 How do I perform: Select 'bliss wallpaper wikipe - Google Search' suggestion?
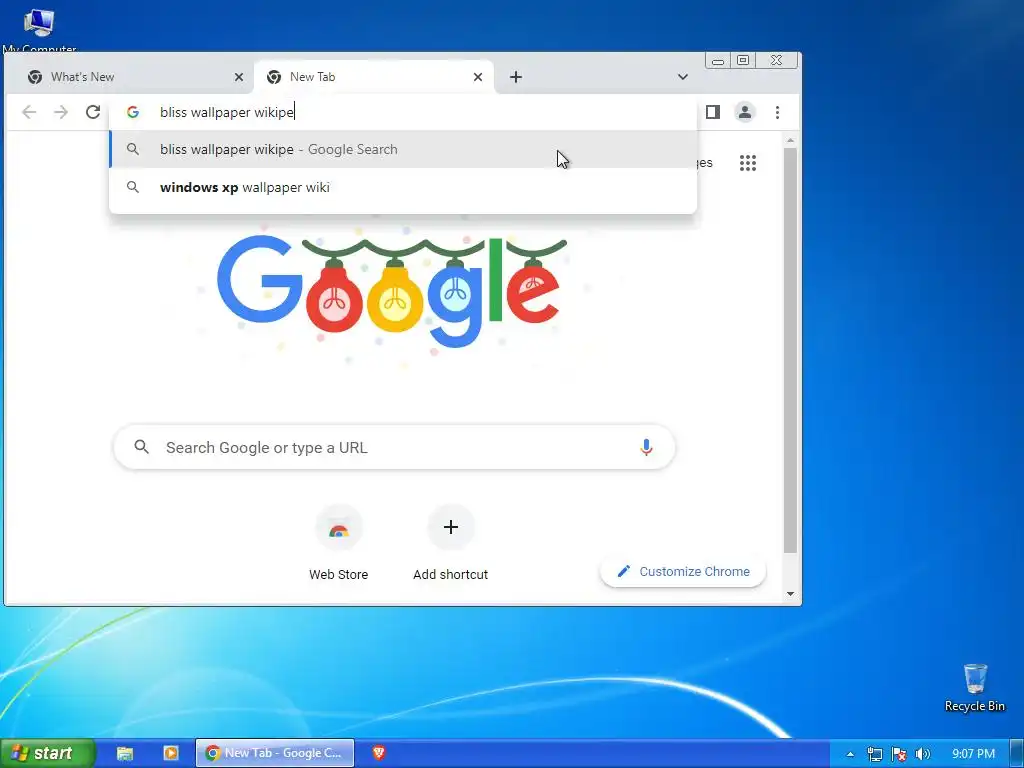pos(403,150)
